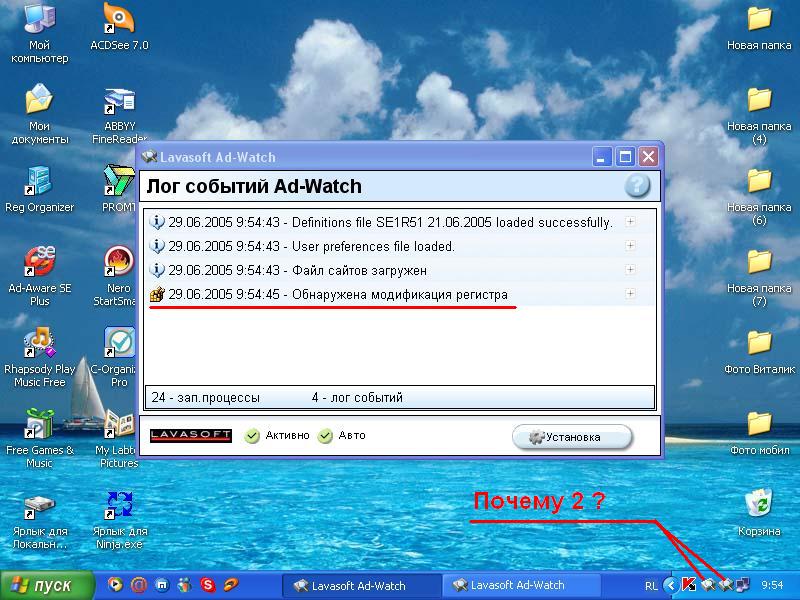Select Новая папка (6) folder
This screenshot has width=800, height=600.
coord(759,197)
